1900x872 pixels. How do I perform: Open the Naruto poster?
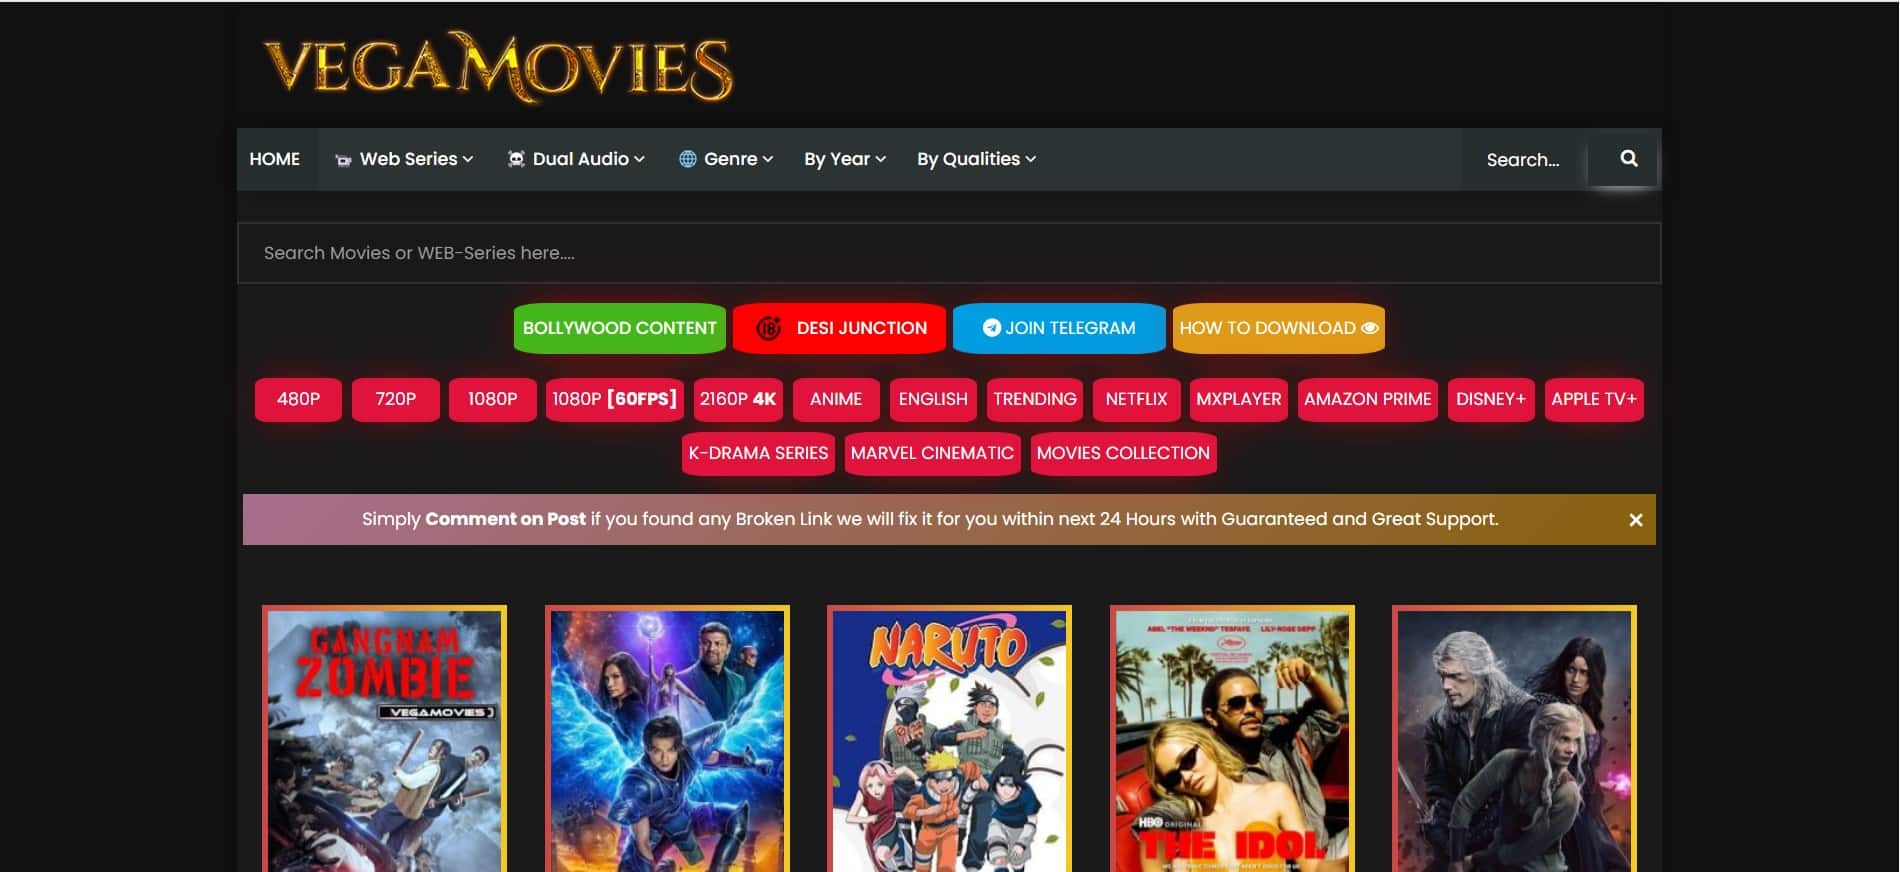pyautogui.click(x=949, y=738)
